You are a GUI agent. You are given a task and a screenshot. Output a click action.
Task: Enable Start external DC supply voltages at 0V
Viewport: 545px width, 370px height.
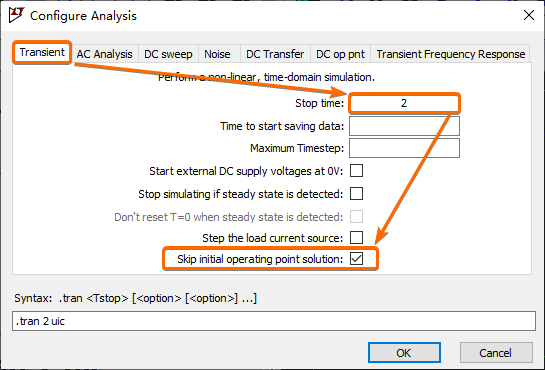point(357,171)
